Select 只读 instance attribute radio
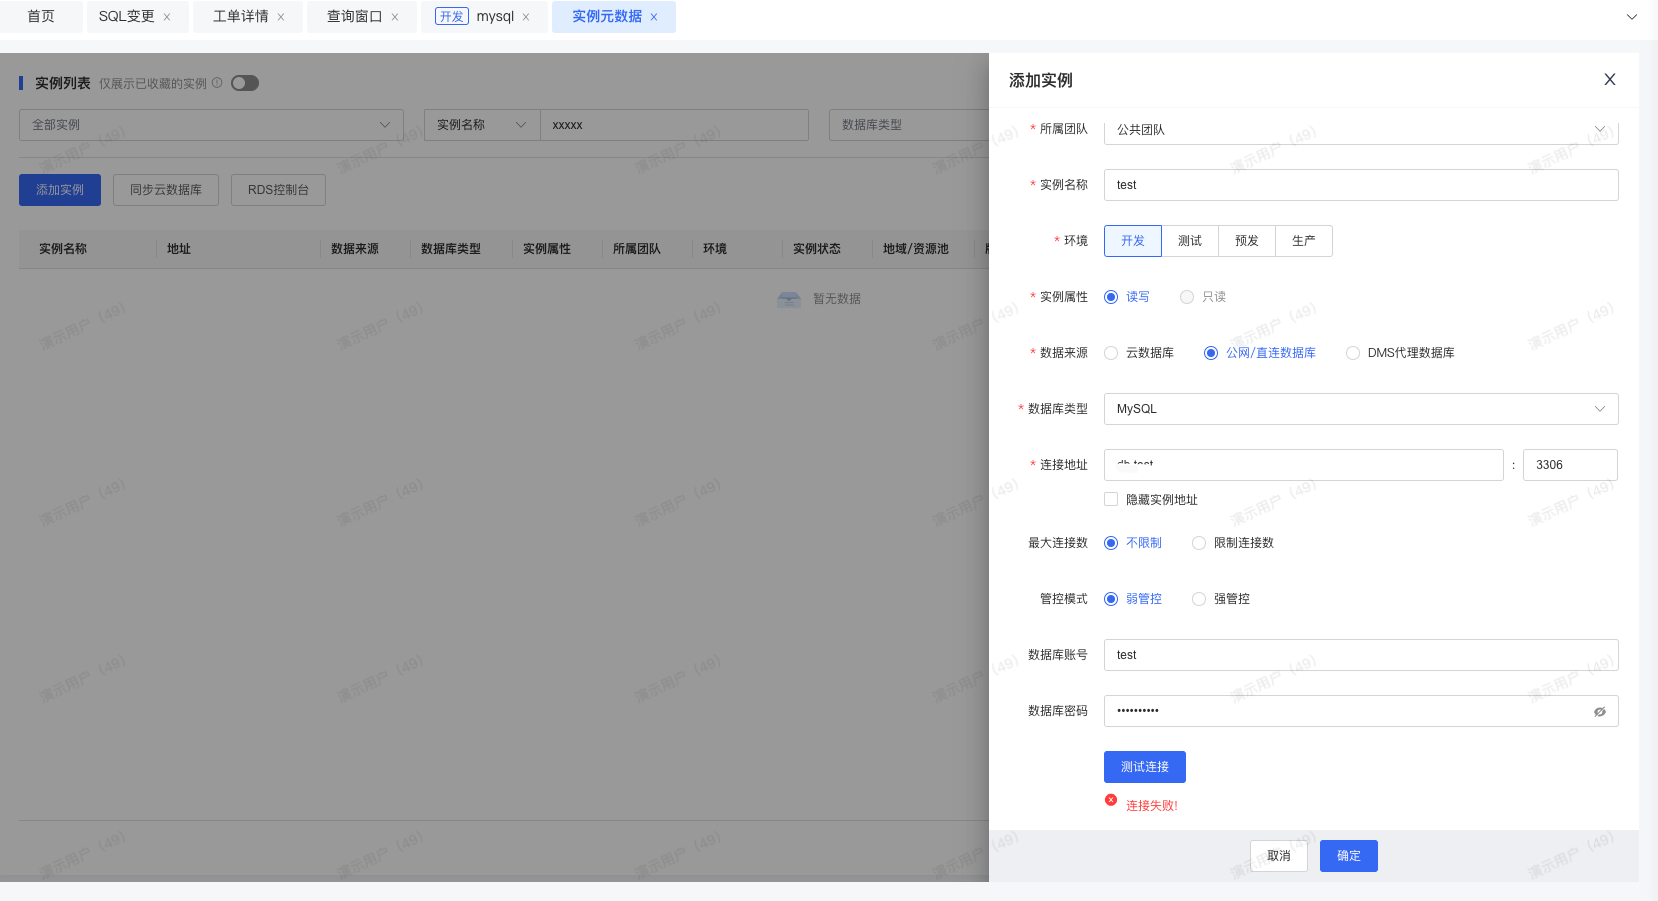The width and height of the screenshot is (1658, 901). coord(1187,297)
